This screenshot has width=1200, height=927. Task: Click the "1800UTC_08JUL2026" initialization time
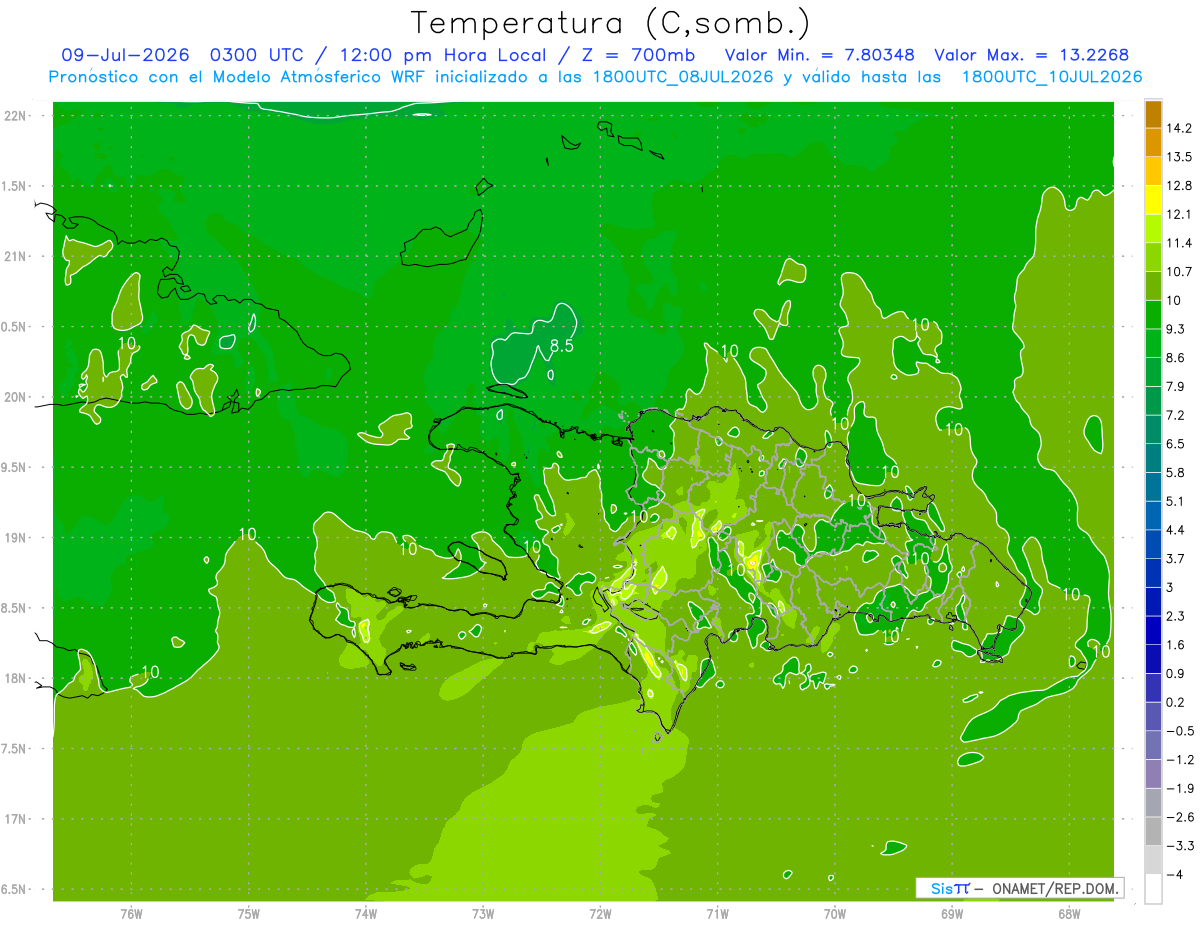tap(678, 76)
